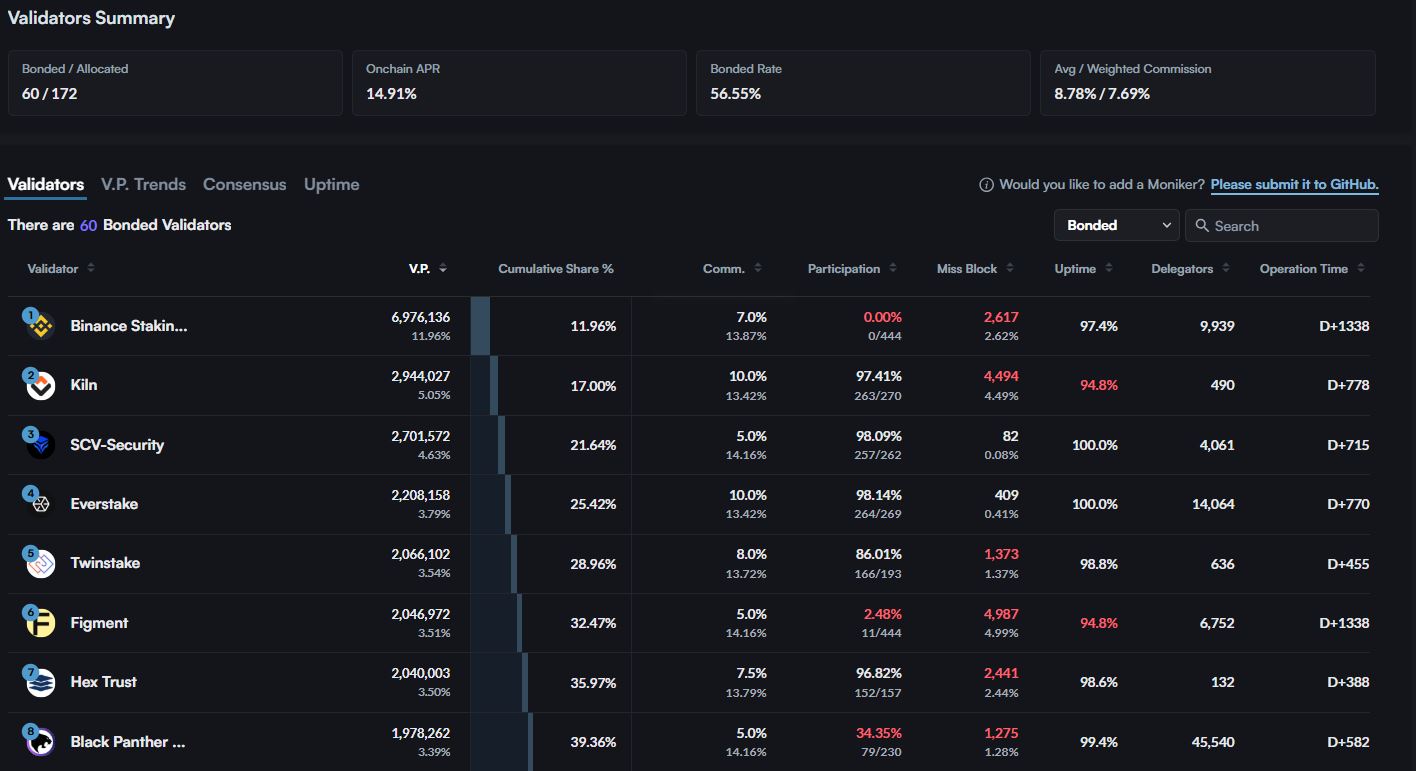
Task: Click the Kiln validator logo
Action: point(41,385)
